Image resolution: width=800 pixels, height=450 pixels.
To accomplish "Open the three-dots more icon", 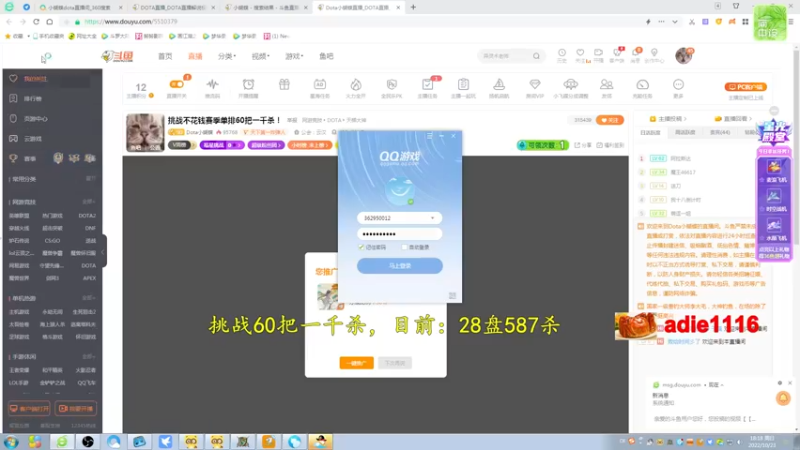I will [x=678, y=84].
